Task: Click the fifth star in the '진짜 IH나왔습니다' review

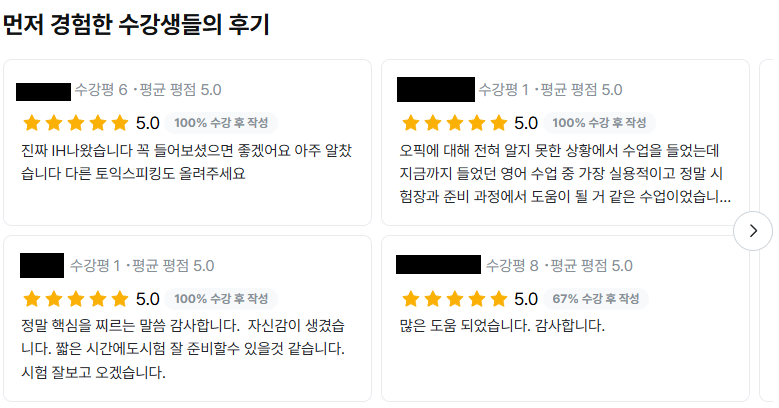Action: (x=120, y=124)
